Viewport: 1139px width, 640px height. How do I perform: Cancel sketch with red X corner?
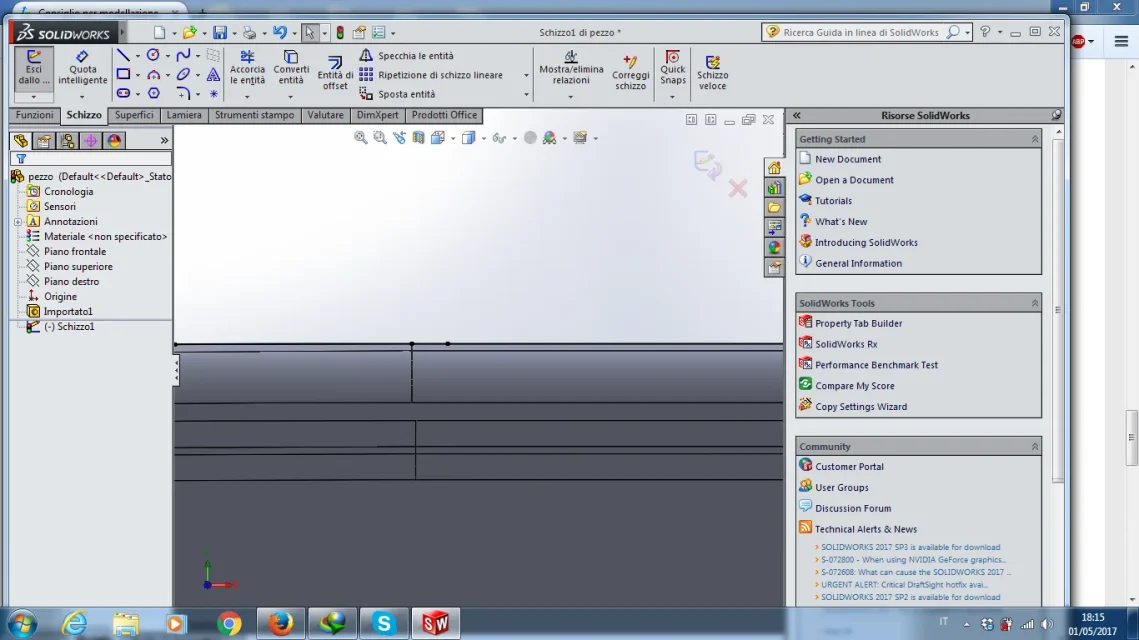click(x=738, y=189)
